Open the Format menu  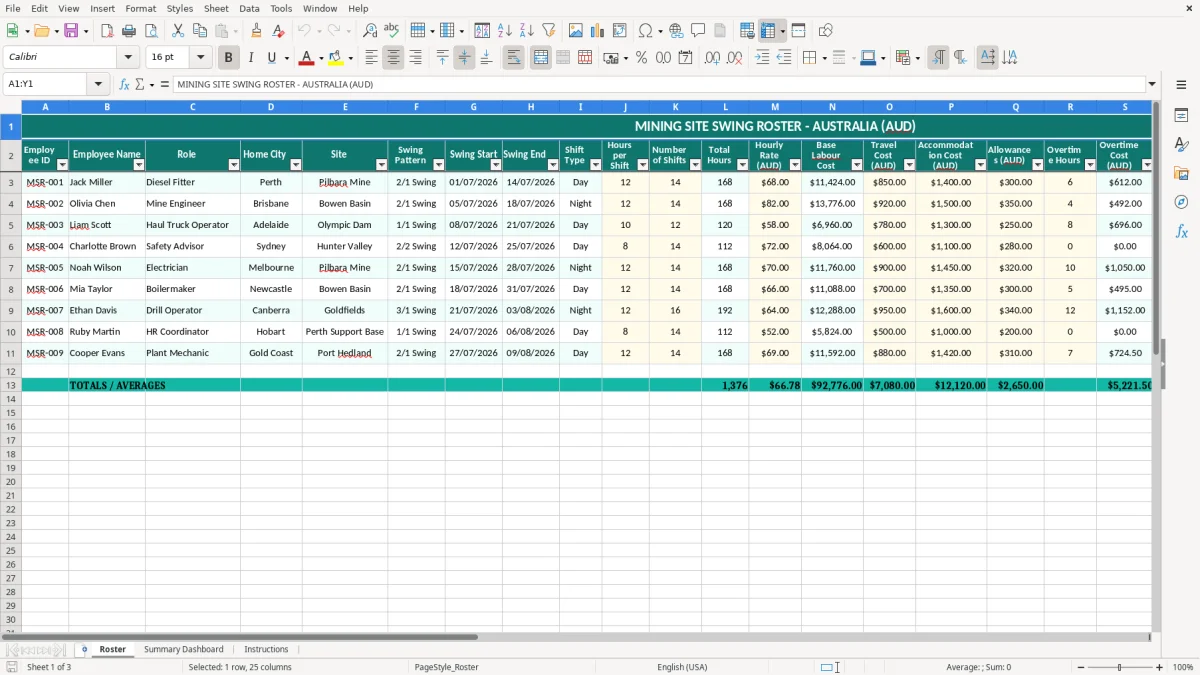coord(140,8)
